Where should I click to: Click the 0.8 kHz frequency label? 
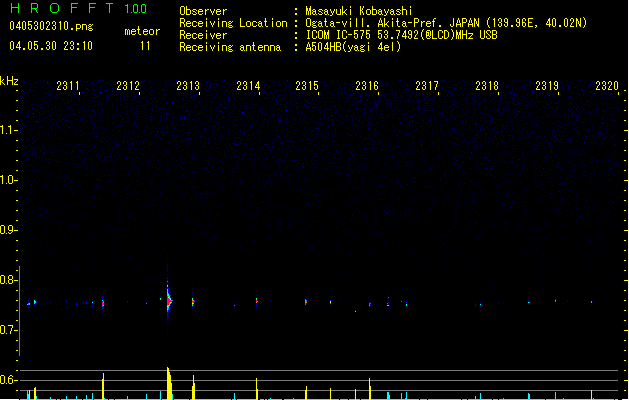pos(8,280)
